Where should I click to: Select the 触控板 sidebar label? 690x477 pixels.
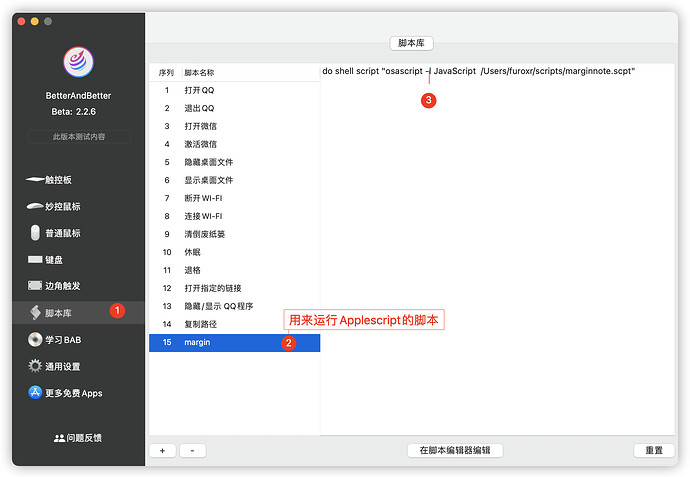(59, 180)
